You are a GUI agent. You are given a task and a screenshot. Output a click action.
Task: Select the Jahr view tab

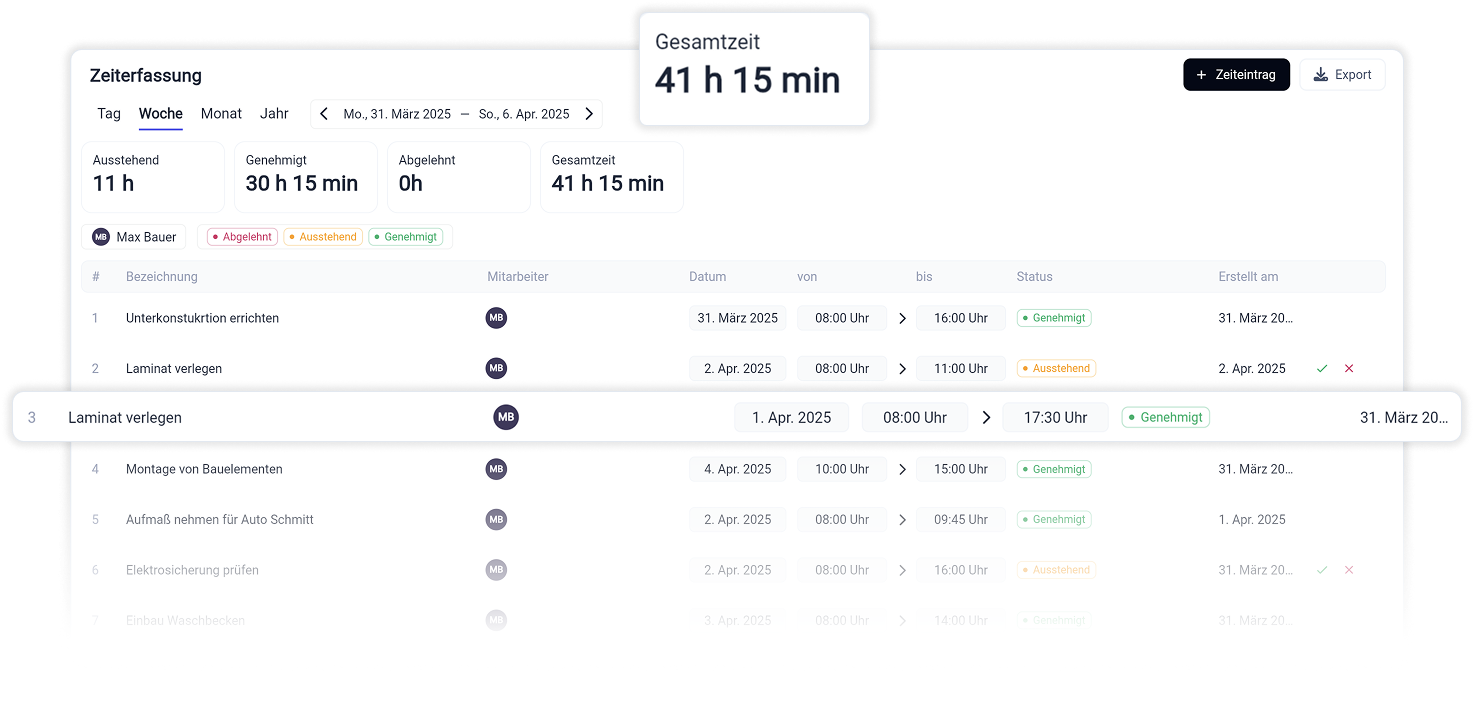[x=274, y=114]
